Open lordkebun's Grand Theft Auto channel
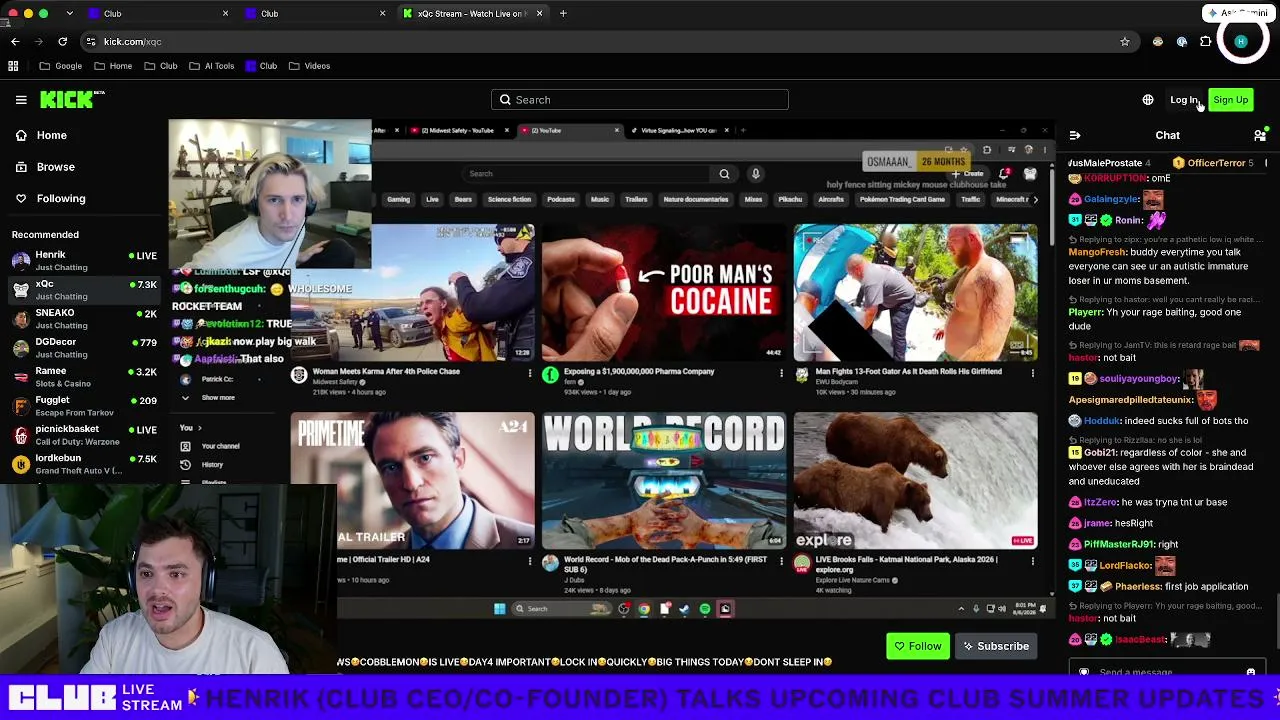The height and width of the screenshot is (720, 1280). (84, 463)
